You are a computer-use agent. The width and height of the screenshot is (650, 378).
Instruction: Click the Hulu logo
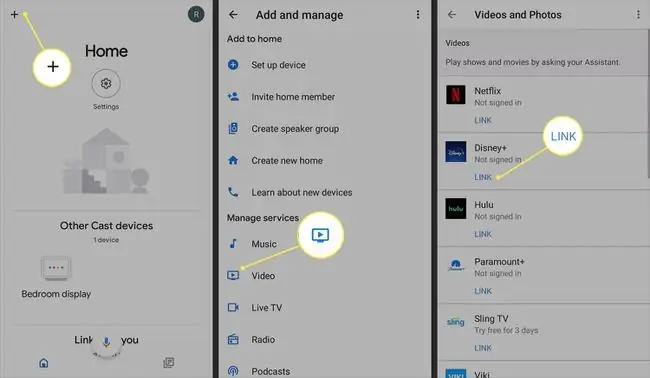[456, 208]
